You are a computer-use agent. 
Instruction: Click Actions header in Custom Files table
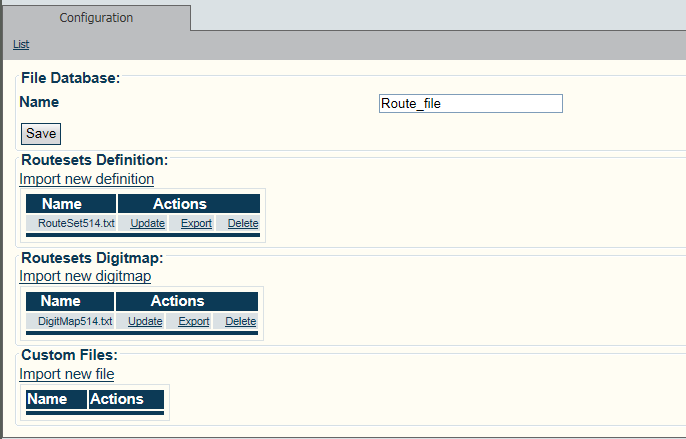(117, 399)
